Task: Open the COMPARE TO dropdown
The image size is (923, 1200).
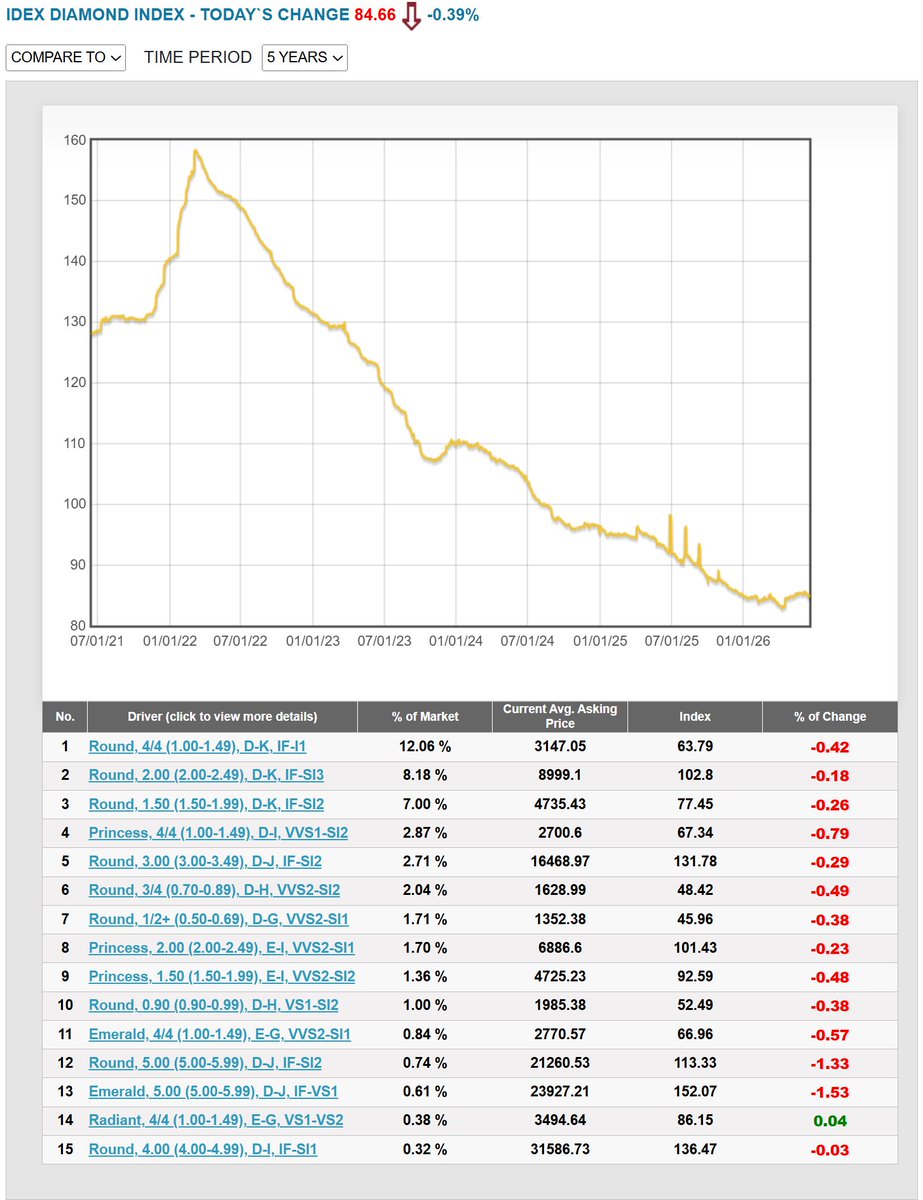Action: tap(66, 57)
